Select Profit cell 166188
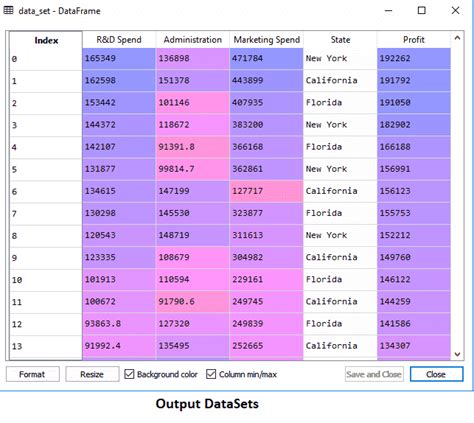 [414, 147]
